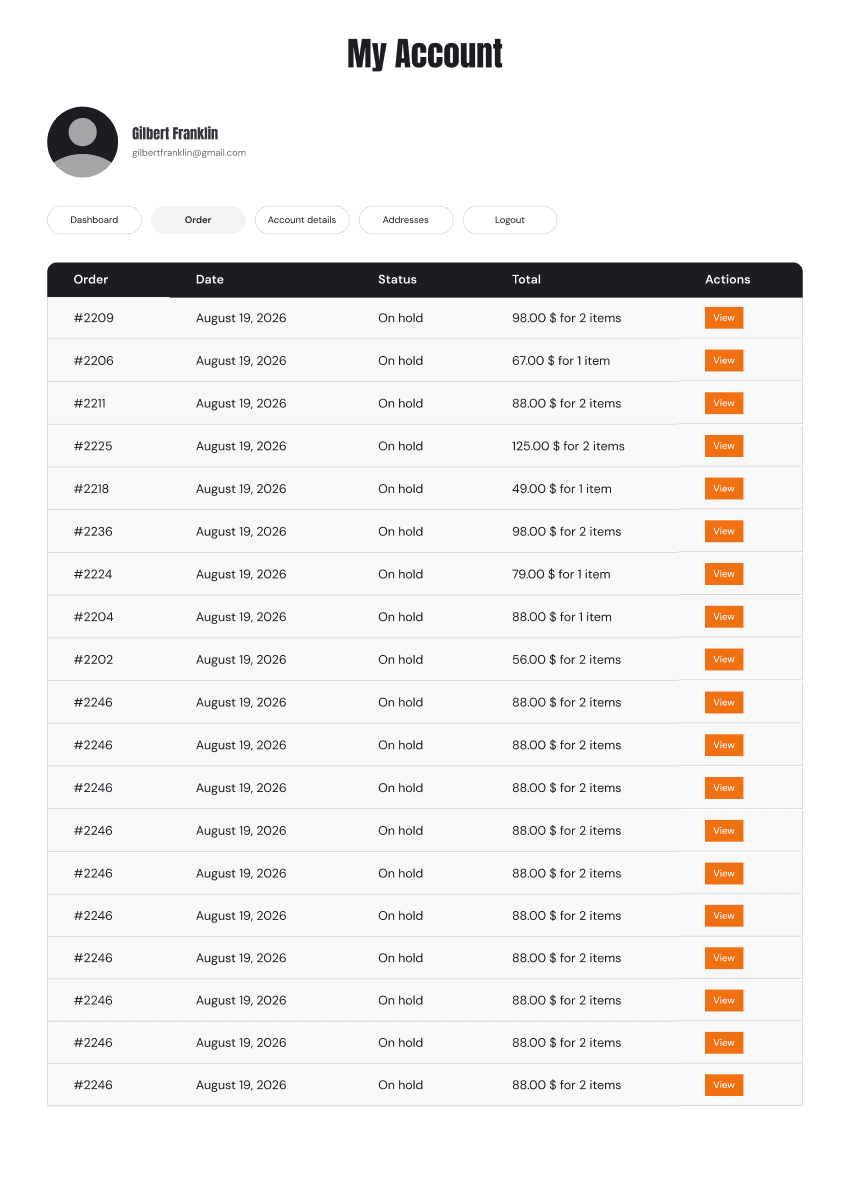850x1200 pixels.
Task: Click the gilbertfranklin@gmail.com email text
Action: 189,153
